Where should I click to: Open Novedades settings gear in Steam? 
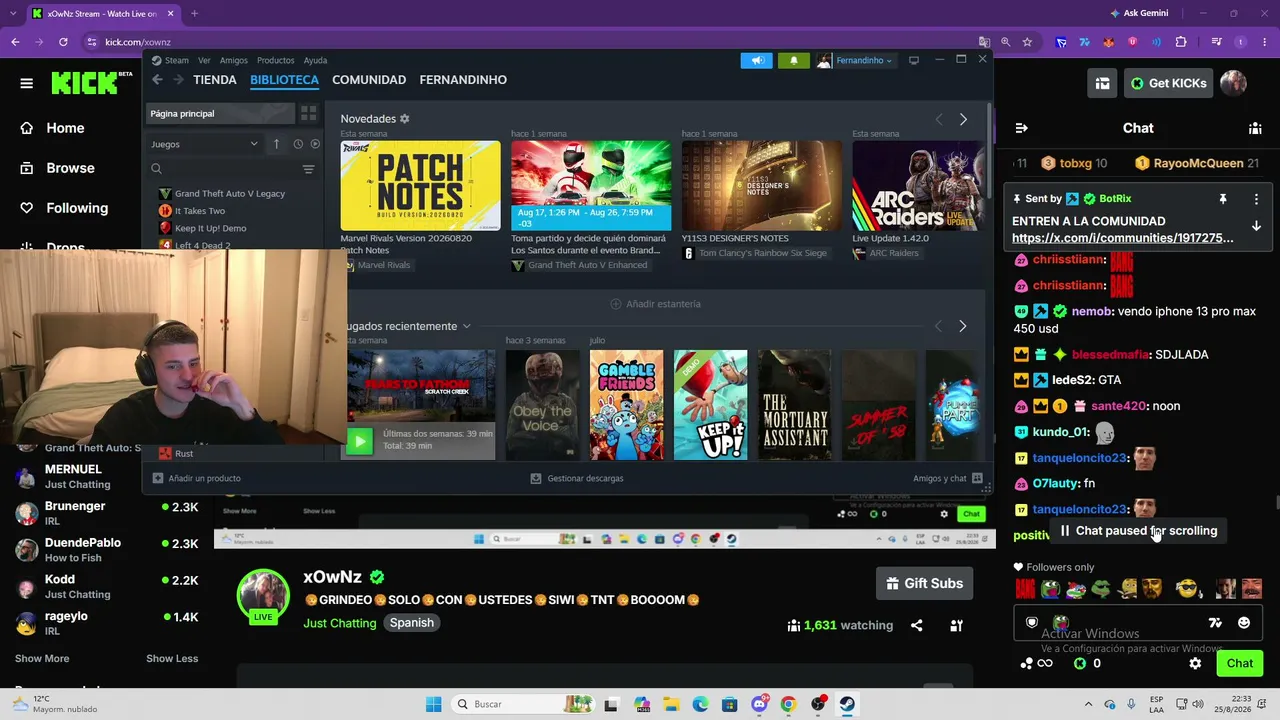(404, 119)
